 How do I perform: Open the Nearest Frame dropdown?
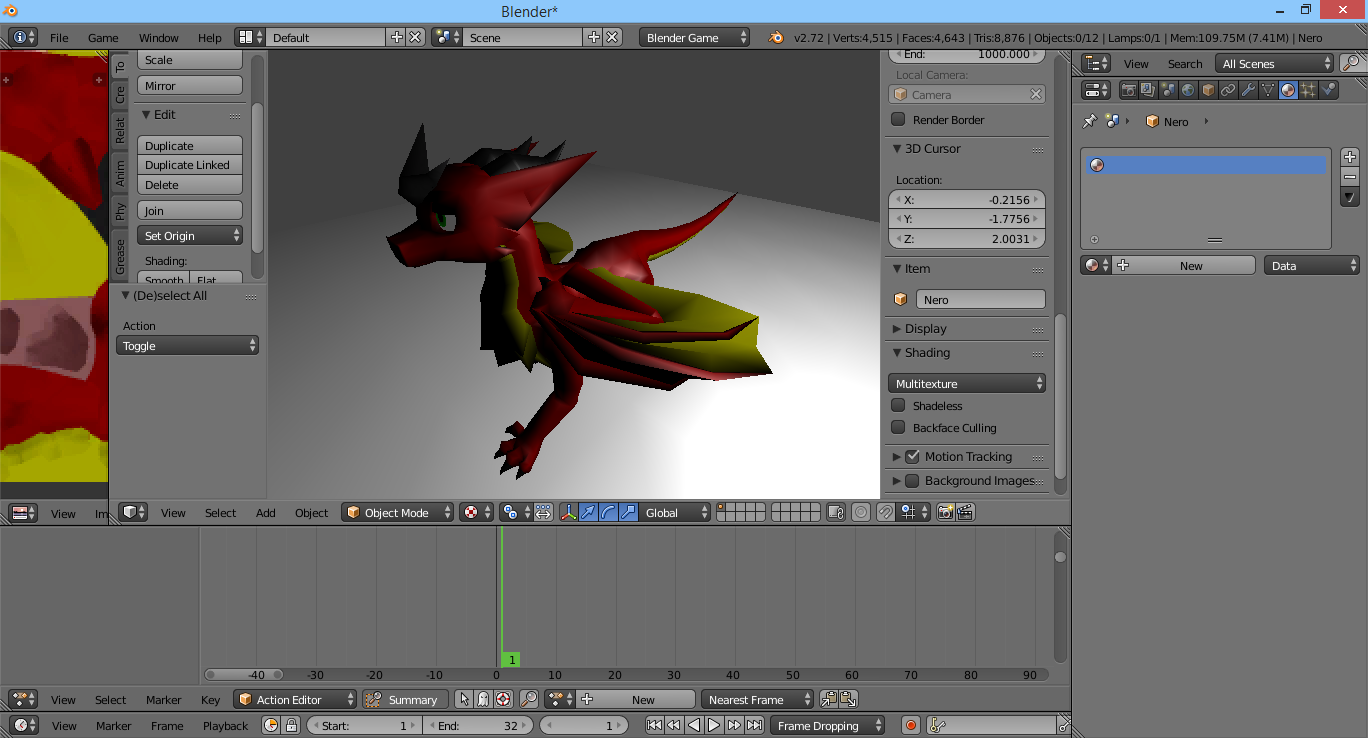click(757, 699)
